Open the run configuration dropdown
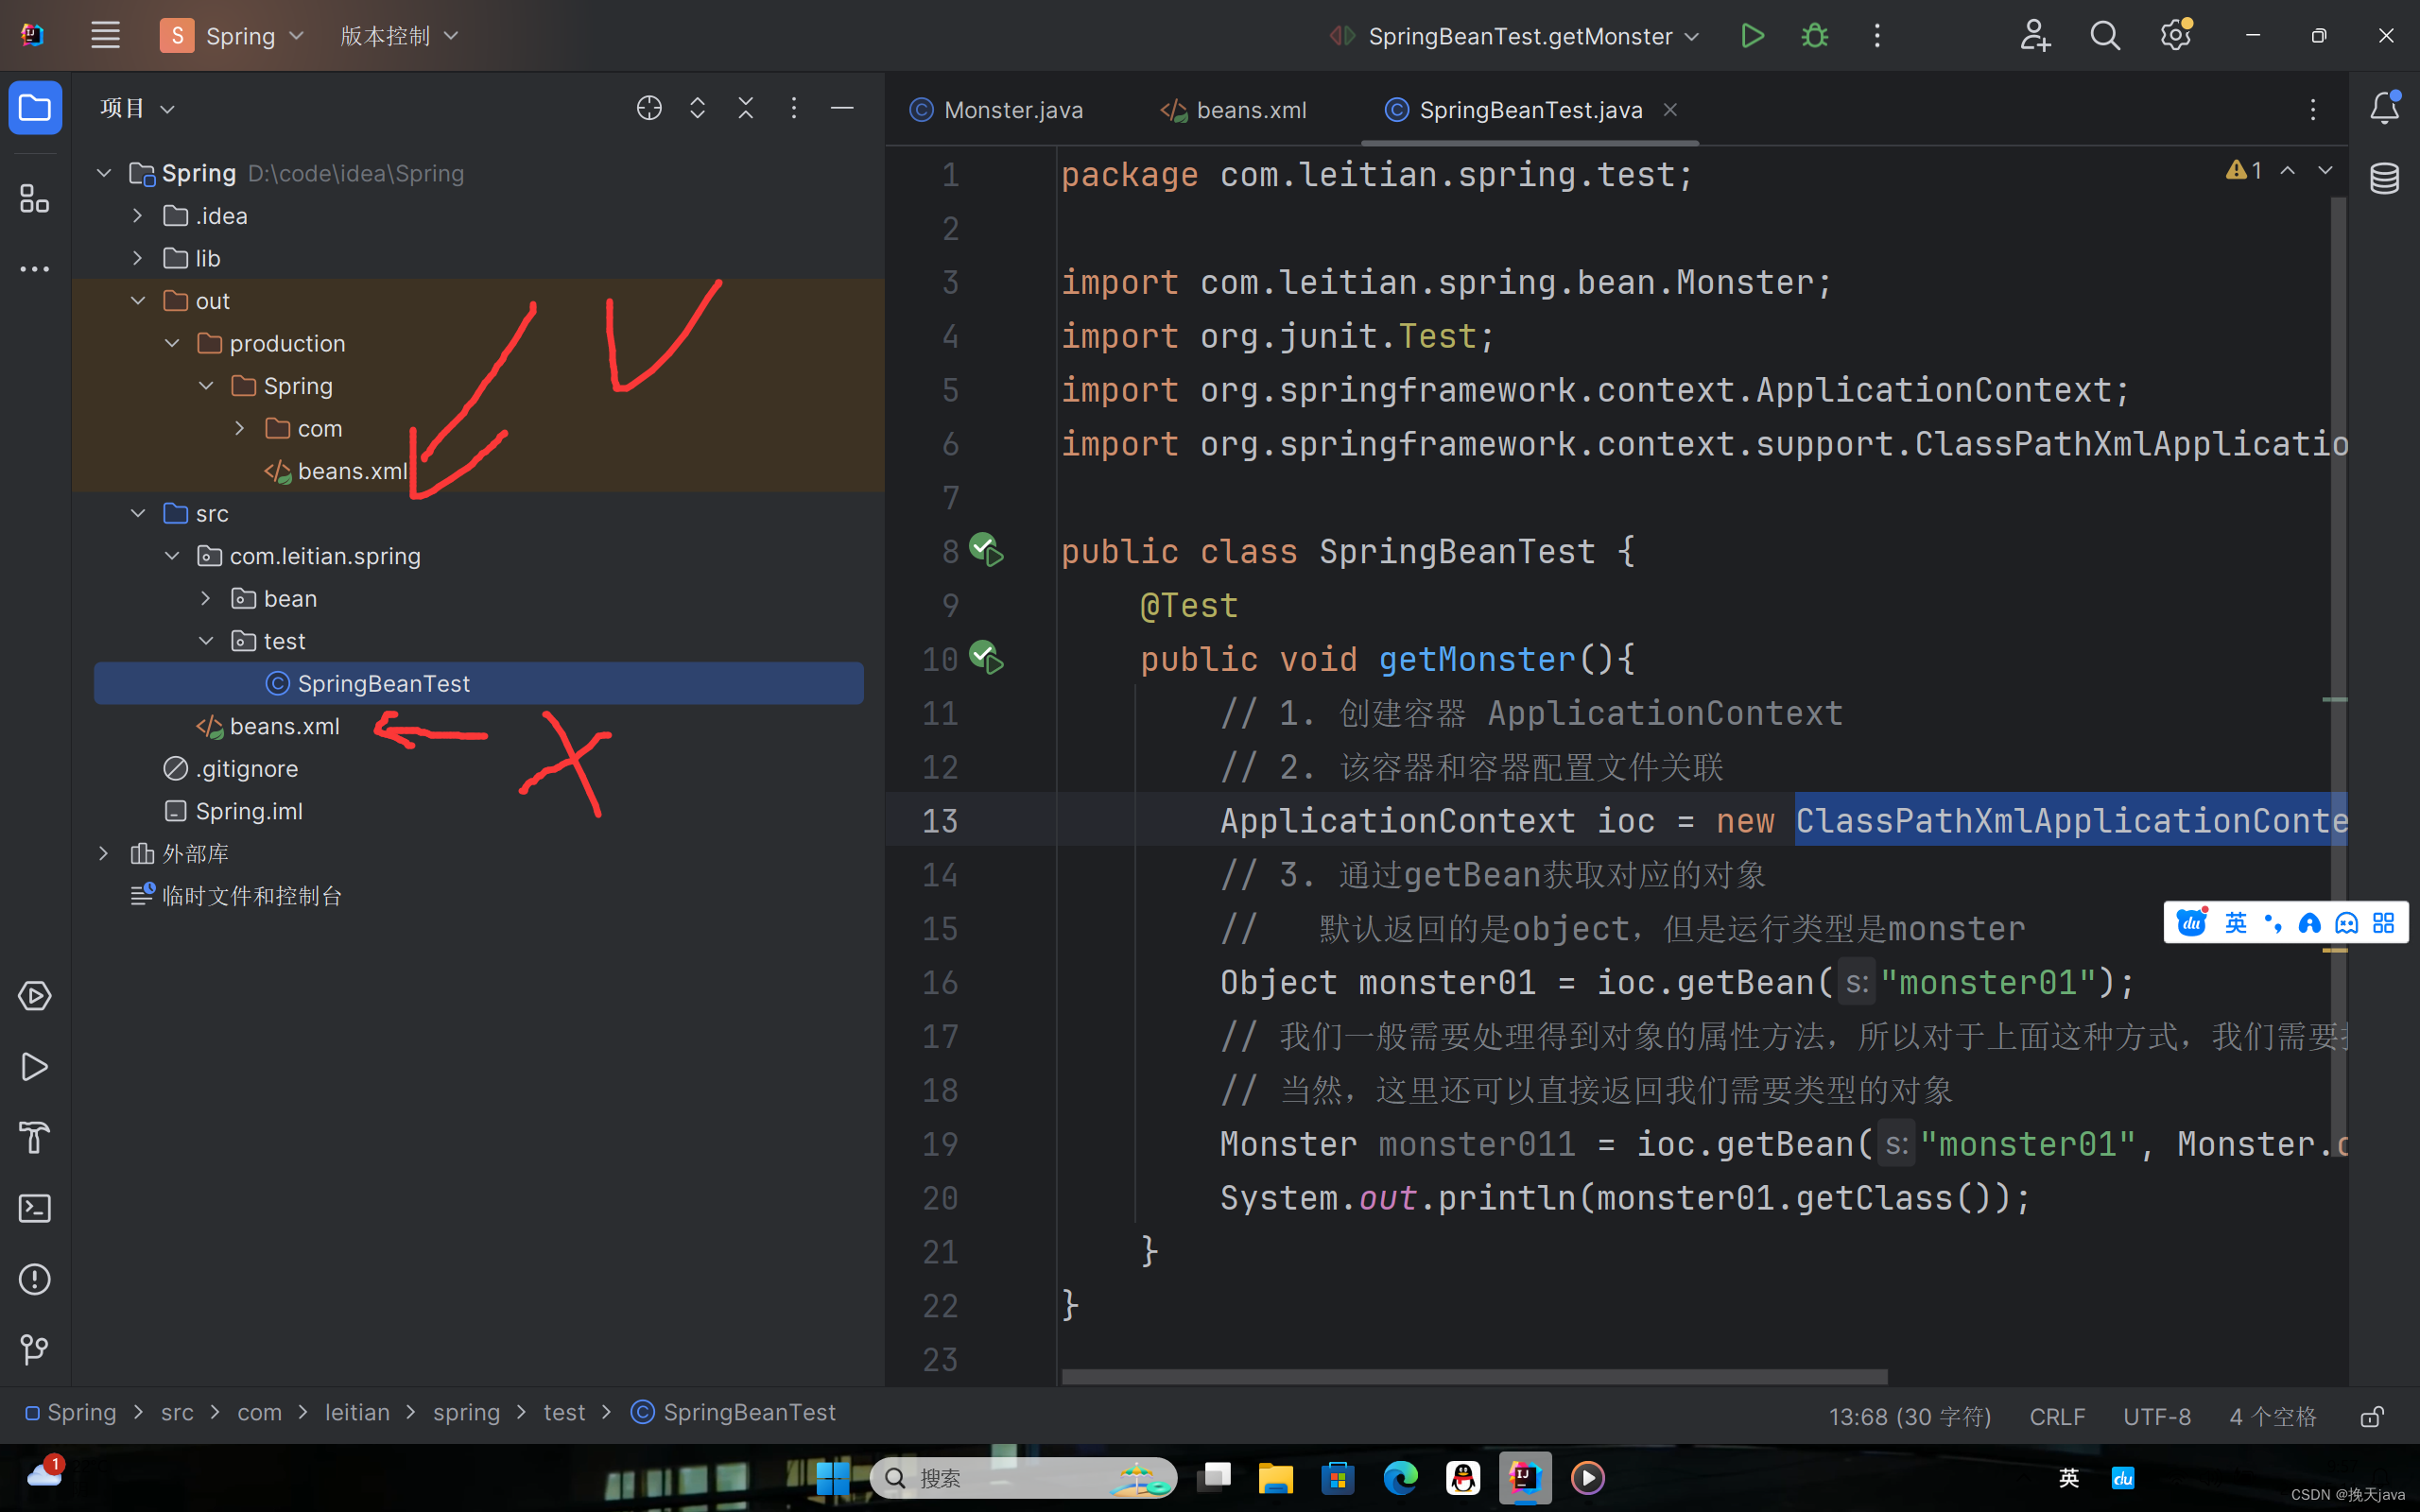The width and height of the screenshot is (2420, 1512). coord(1692,36)
